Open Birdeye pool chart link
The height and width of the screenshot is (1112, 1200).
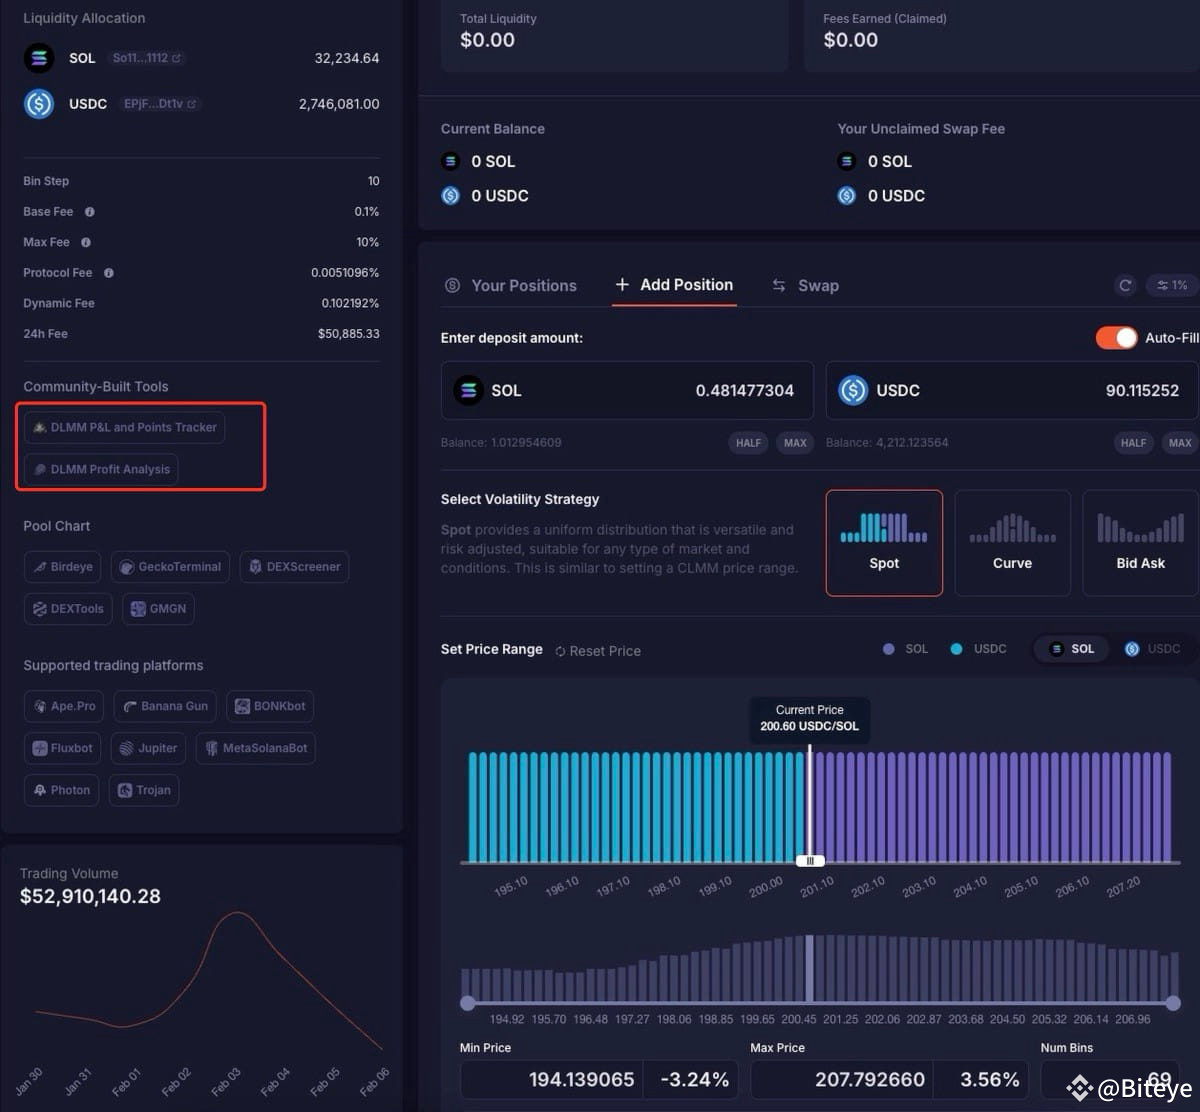[63, 567]
